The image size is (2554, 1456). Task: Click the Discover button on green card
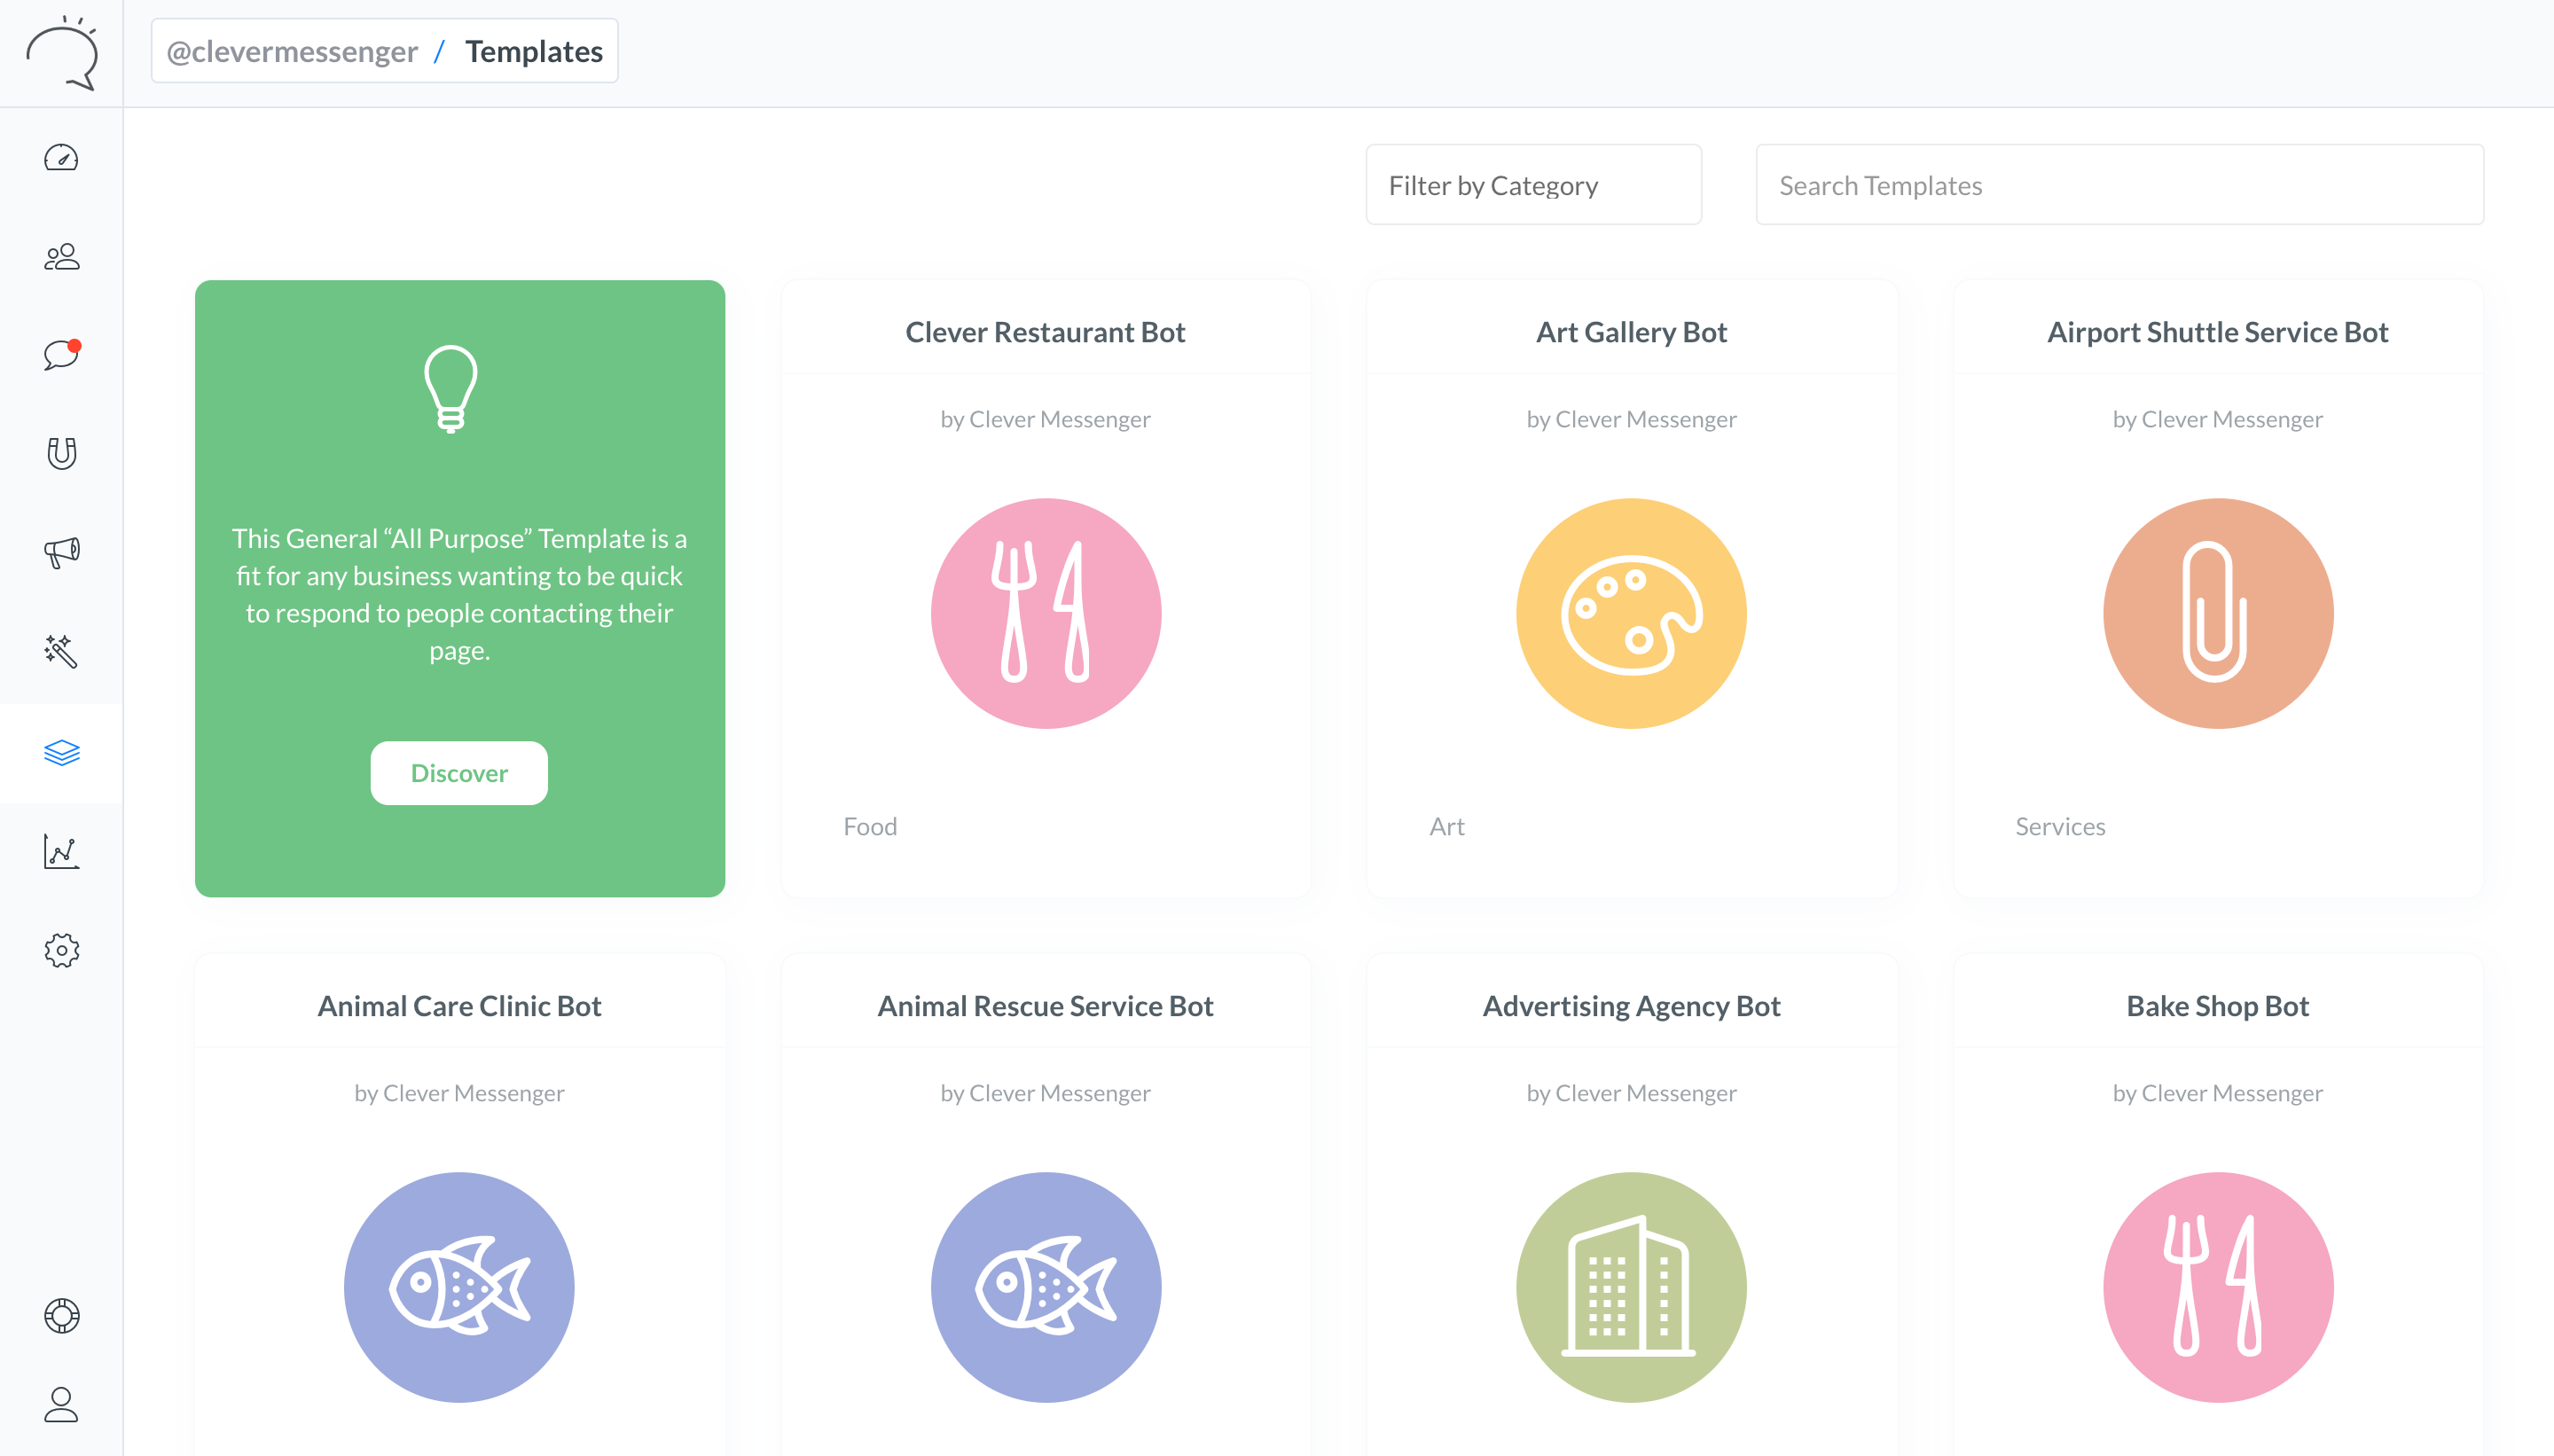(458, 771)
